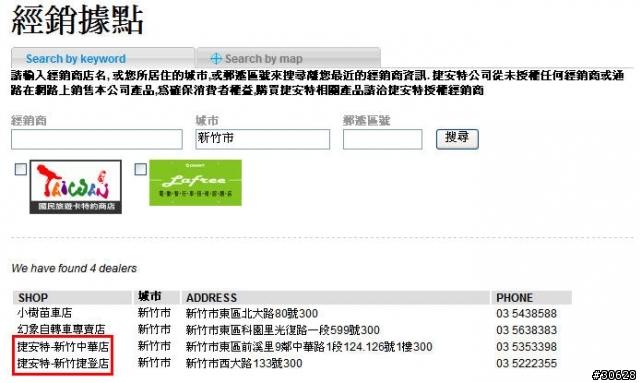Click the 新竹市 city cell in the 小樹苗車店 row
The width and height of the screenshot is (640, 383).
point(154,313)
